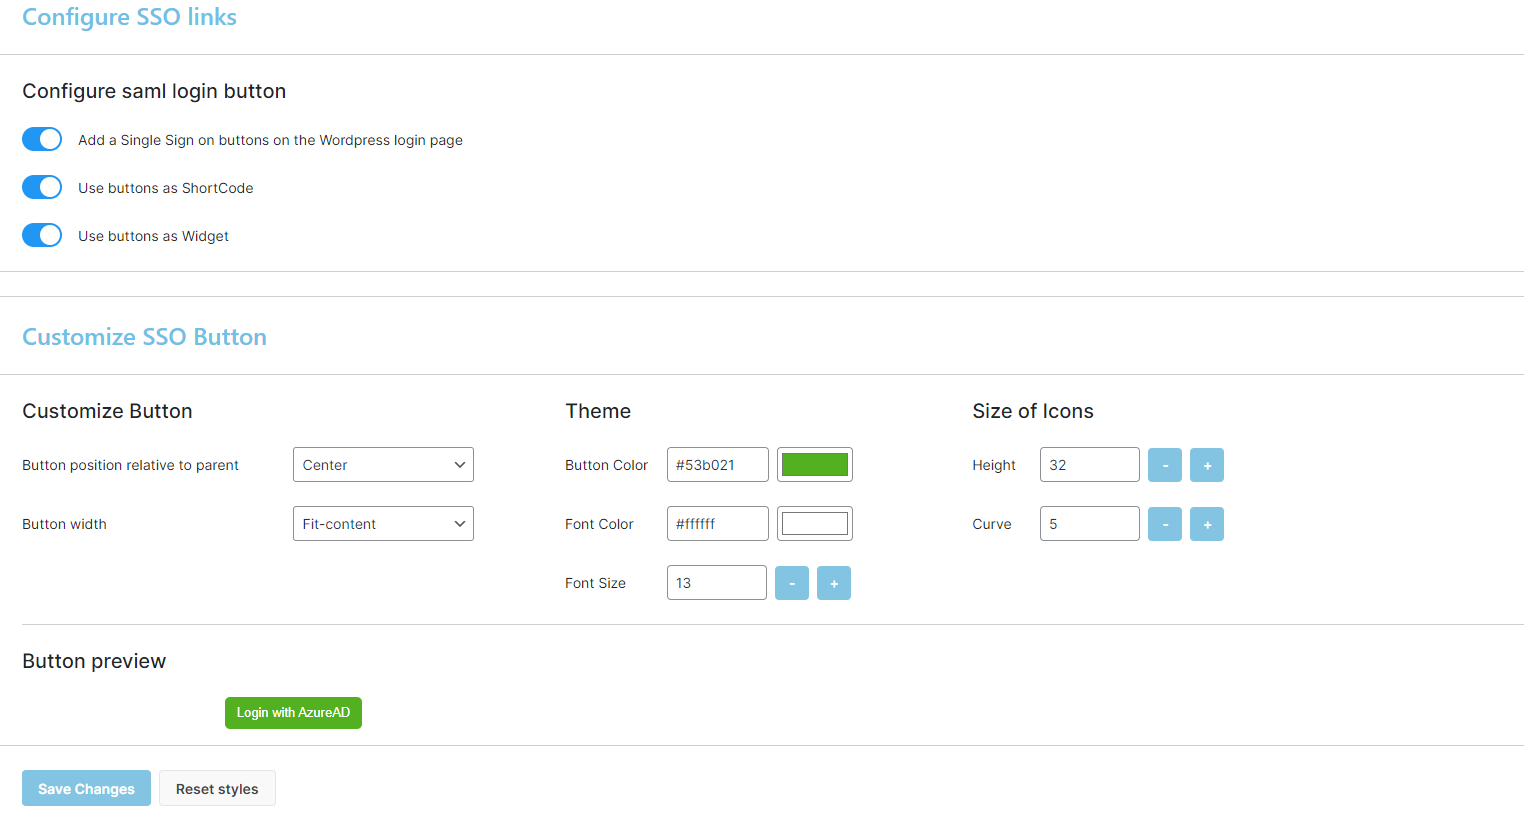Click the Reset styles button
Viewport: 1524px width, 825px height.
point(217,788)
